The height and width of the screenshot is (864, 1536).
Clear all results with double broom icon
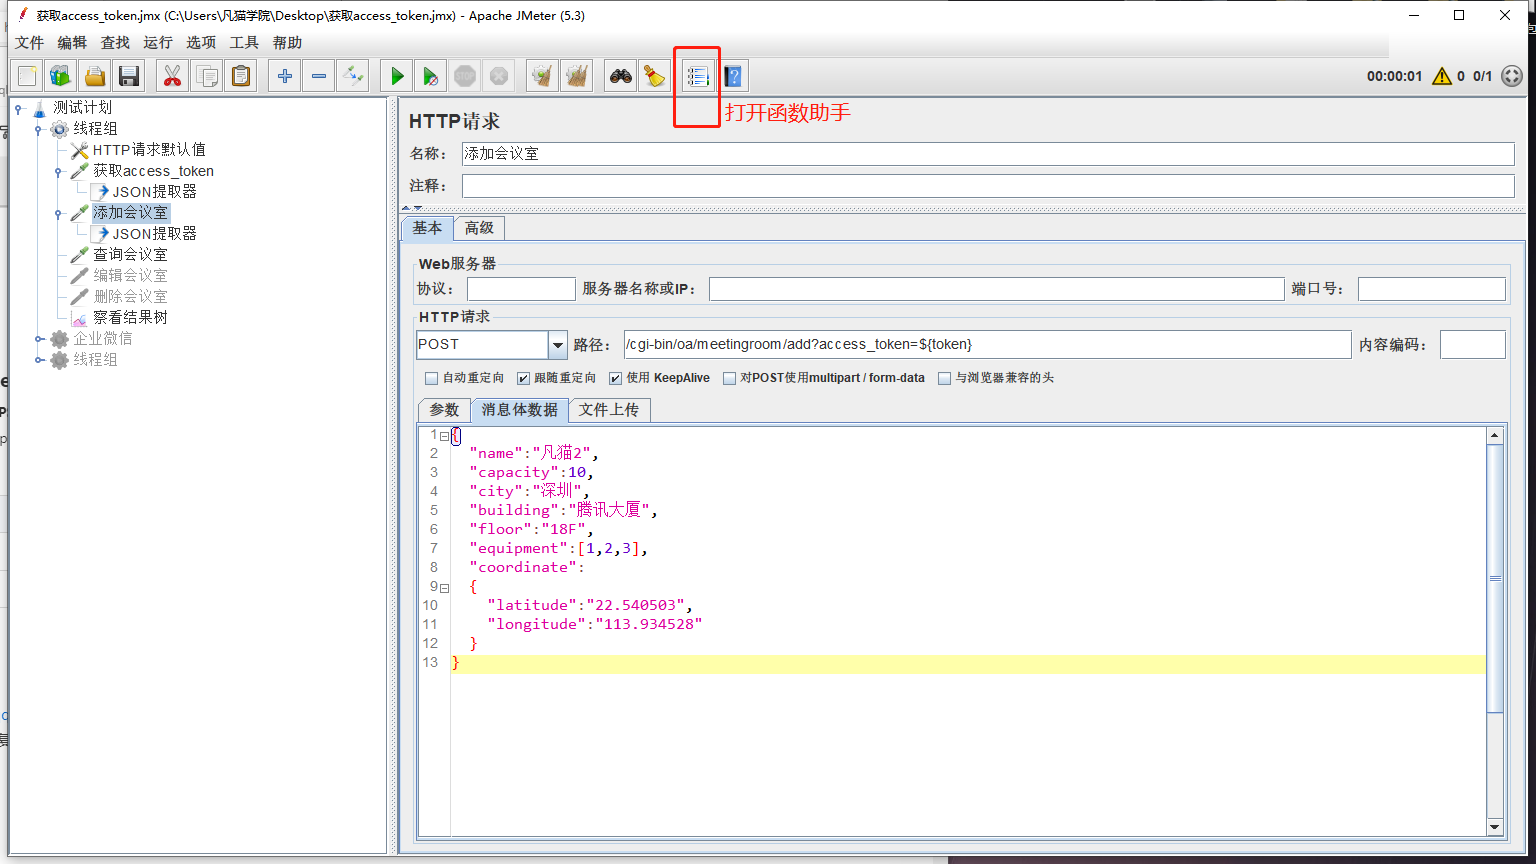pos(577,76)
